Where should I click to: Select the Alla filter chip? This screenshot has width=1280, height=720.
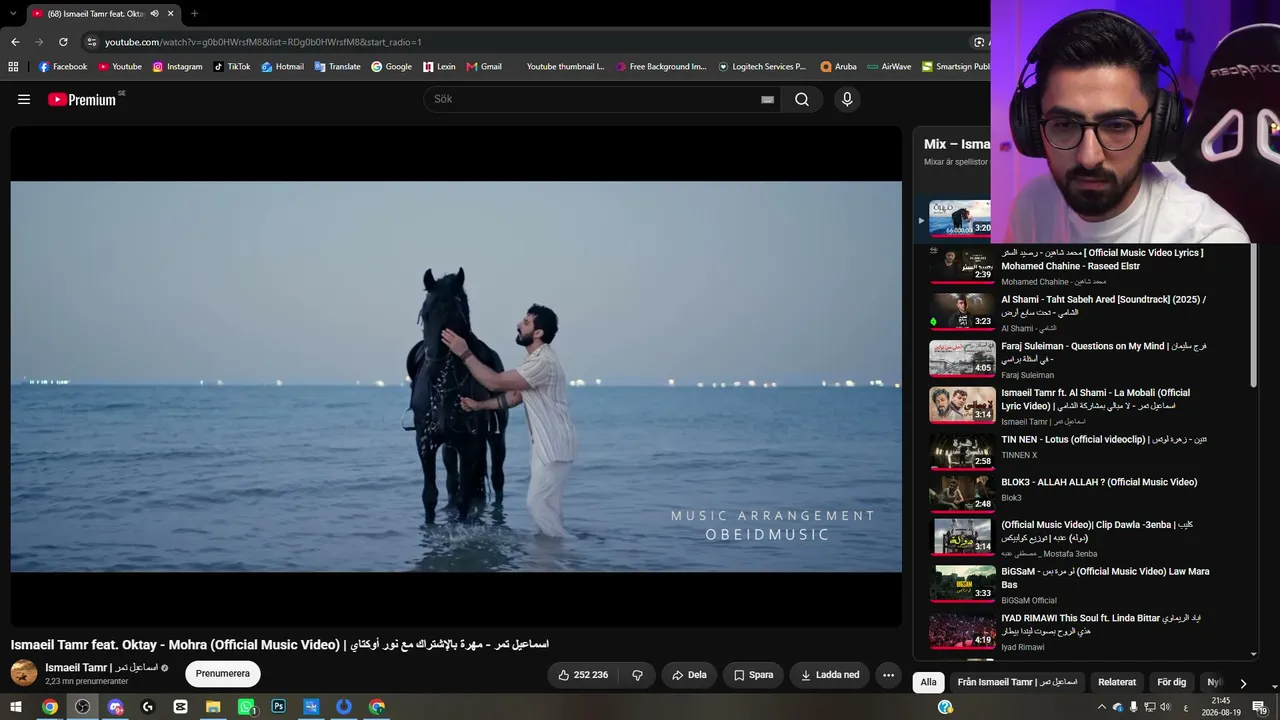pos(929,682)
